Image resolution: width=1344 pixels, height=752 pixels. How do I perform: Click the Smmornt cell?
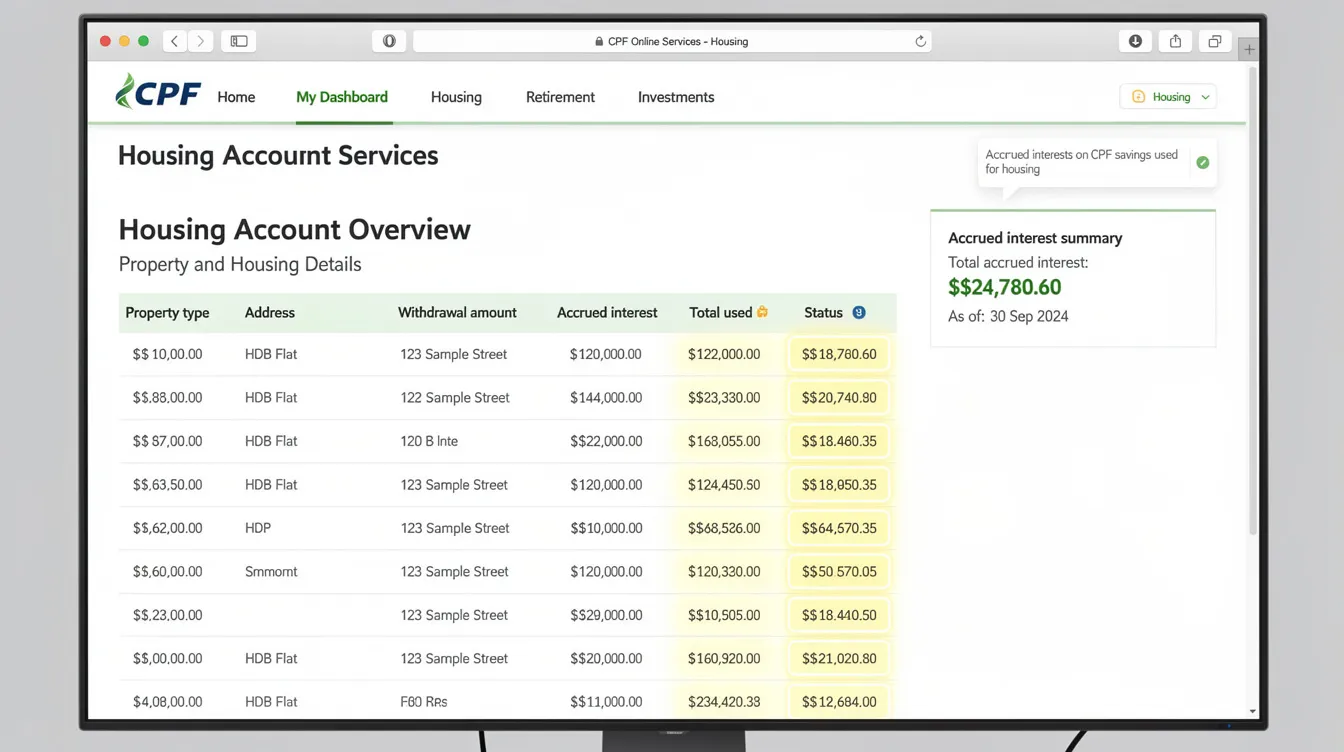click(271, 572)
